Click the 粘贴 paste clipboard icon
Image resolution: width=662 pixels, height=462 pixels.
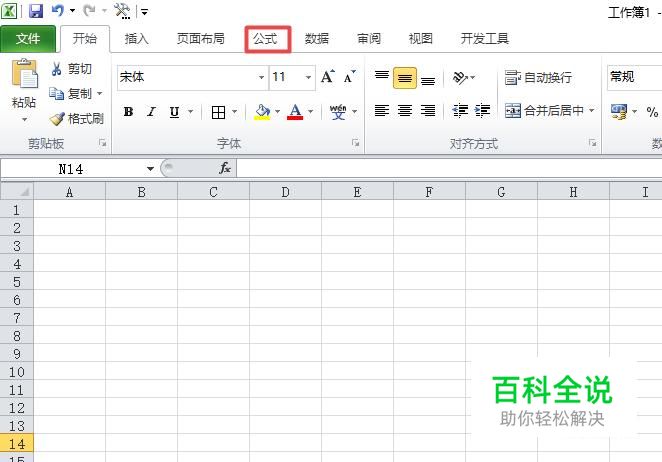[24, 74]
